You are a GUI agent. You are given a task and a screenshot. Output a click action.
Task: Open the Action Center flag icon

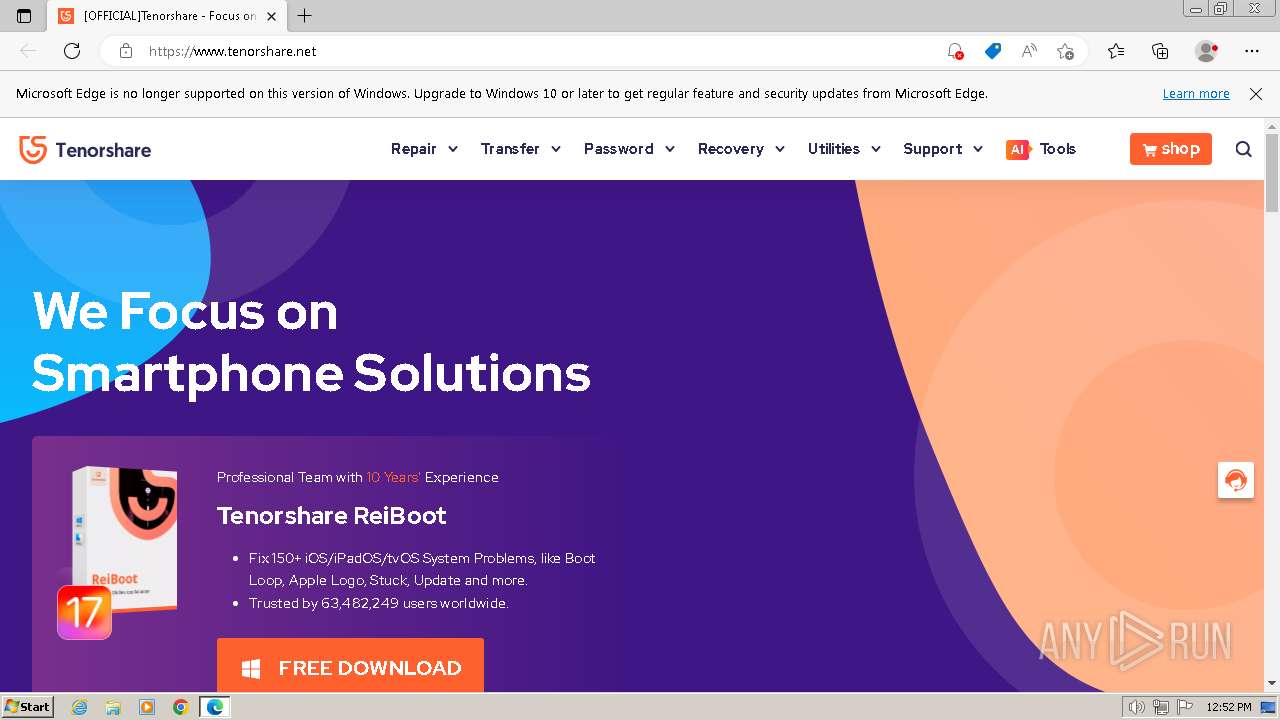point(1183,708)
